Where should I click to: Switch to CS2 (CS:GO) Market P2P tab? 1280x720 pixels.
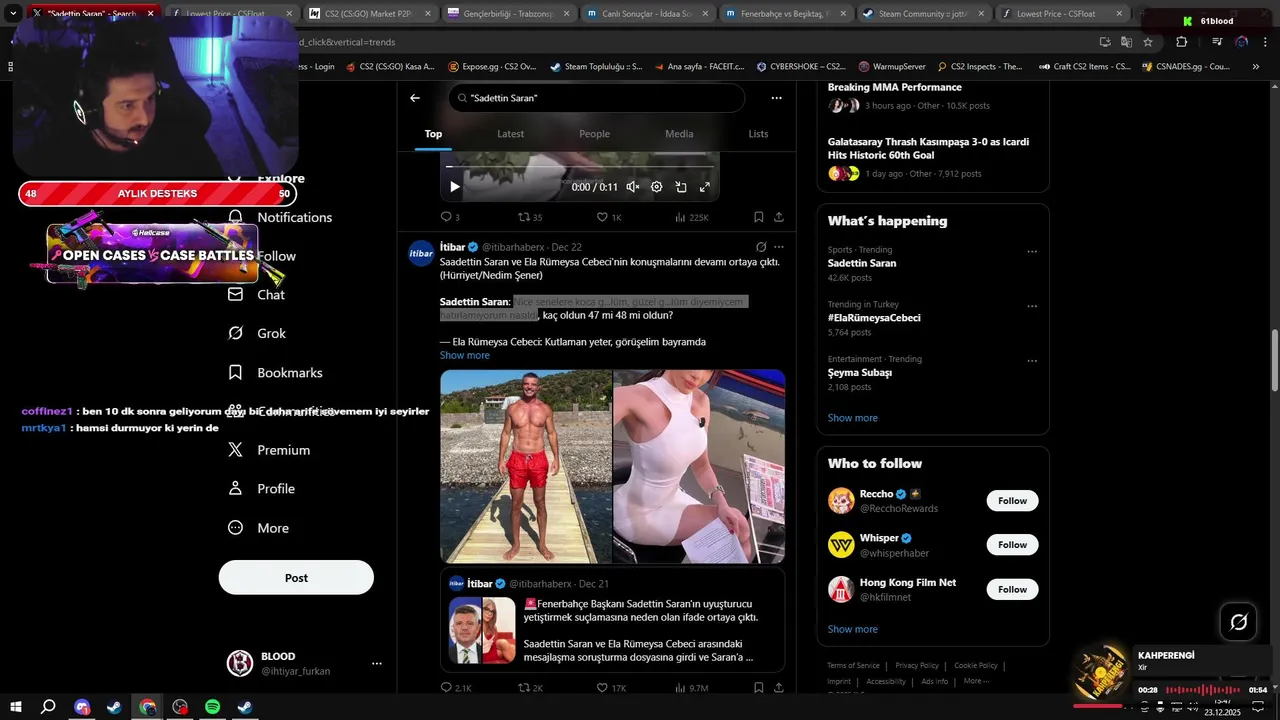tap(369, 14)
